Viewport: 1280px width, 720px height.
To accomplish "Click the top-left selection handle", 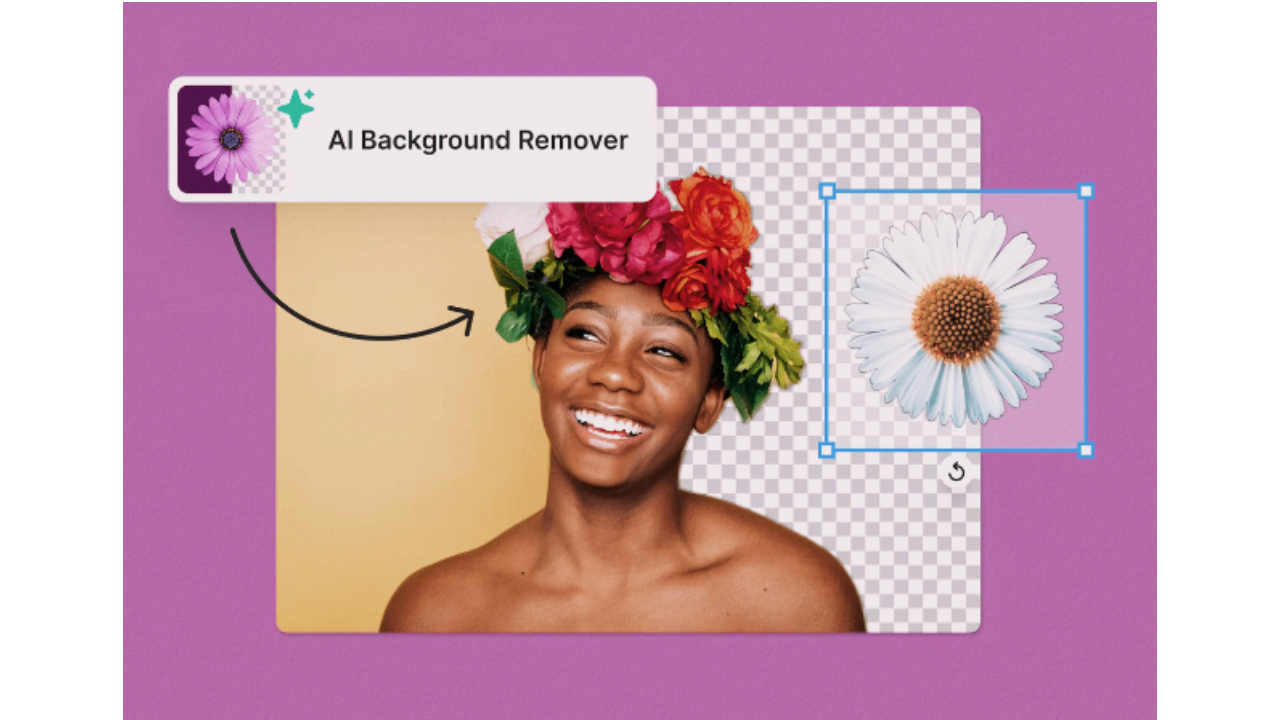I will 826,190.
